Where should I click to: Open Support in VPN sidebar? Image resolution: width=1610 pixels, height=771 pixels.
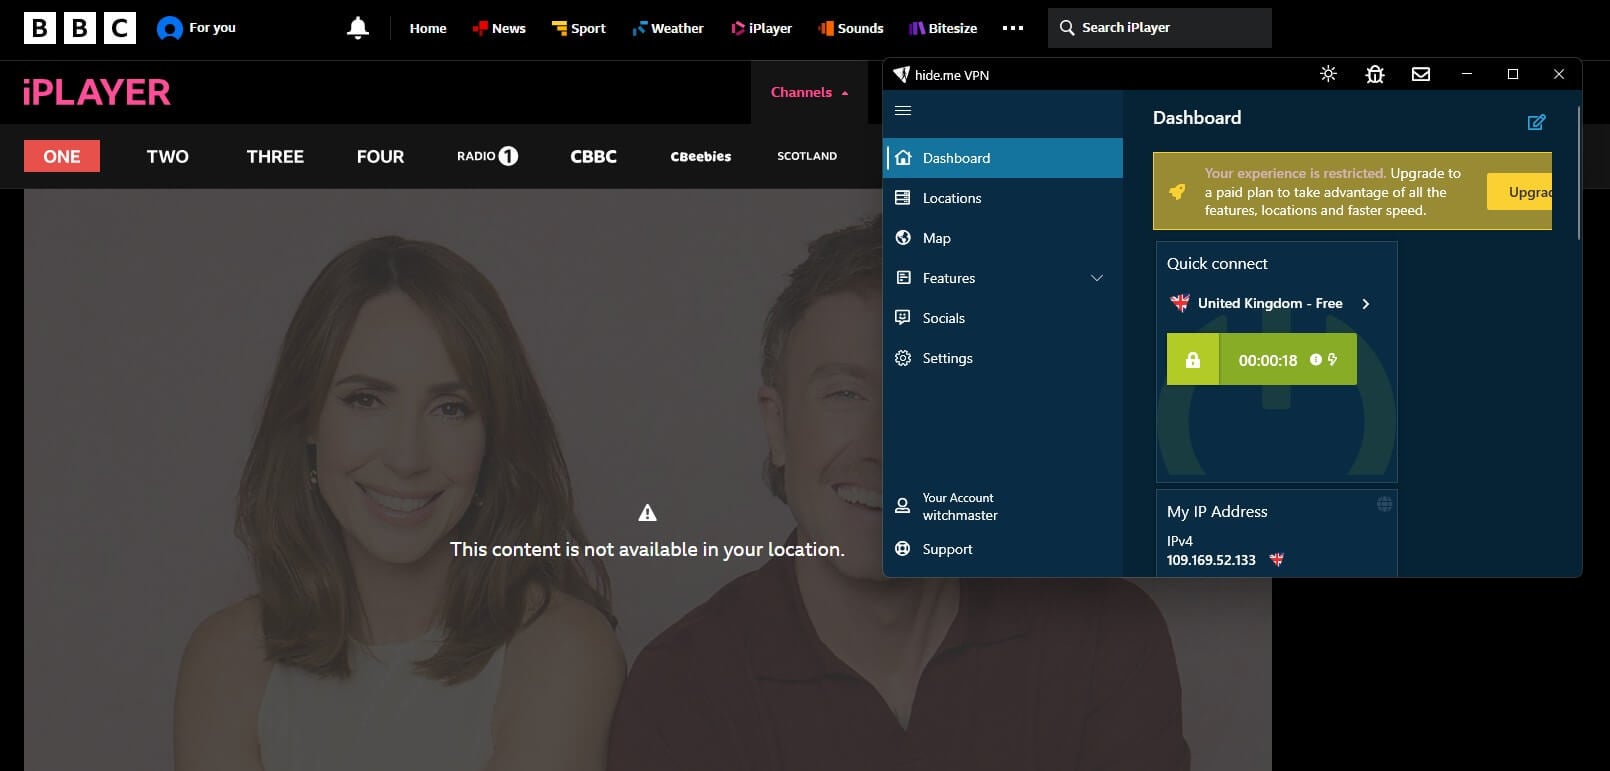point(1003,549)
